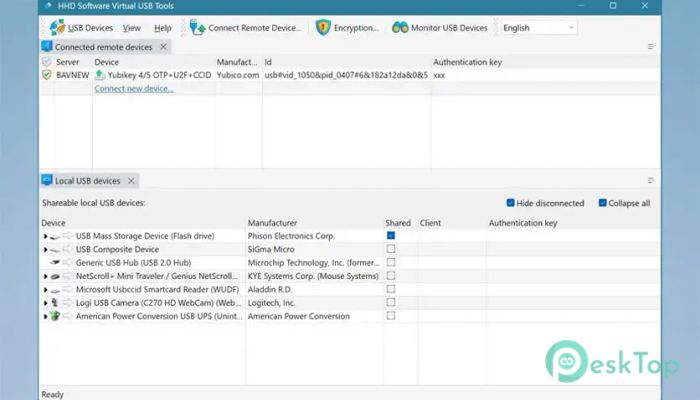Click the Yubico.com manufacturer cell
The height and width of the screenshot is (400, 700).
click(238, 75)
